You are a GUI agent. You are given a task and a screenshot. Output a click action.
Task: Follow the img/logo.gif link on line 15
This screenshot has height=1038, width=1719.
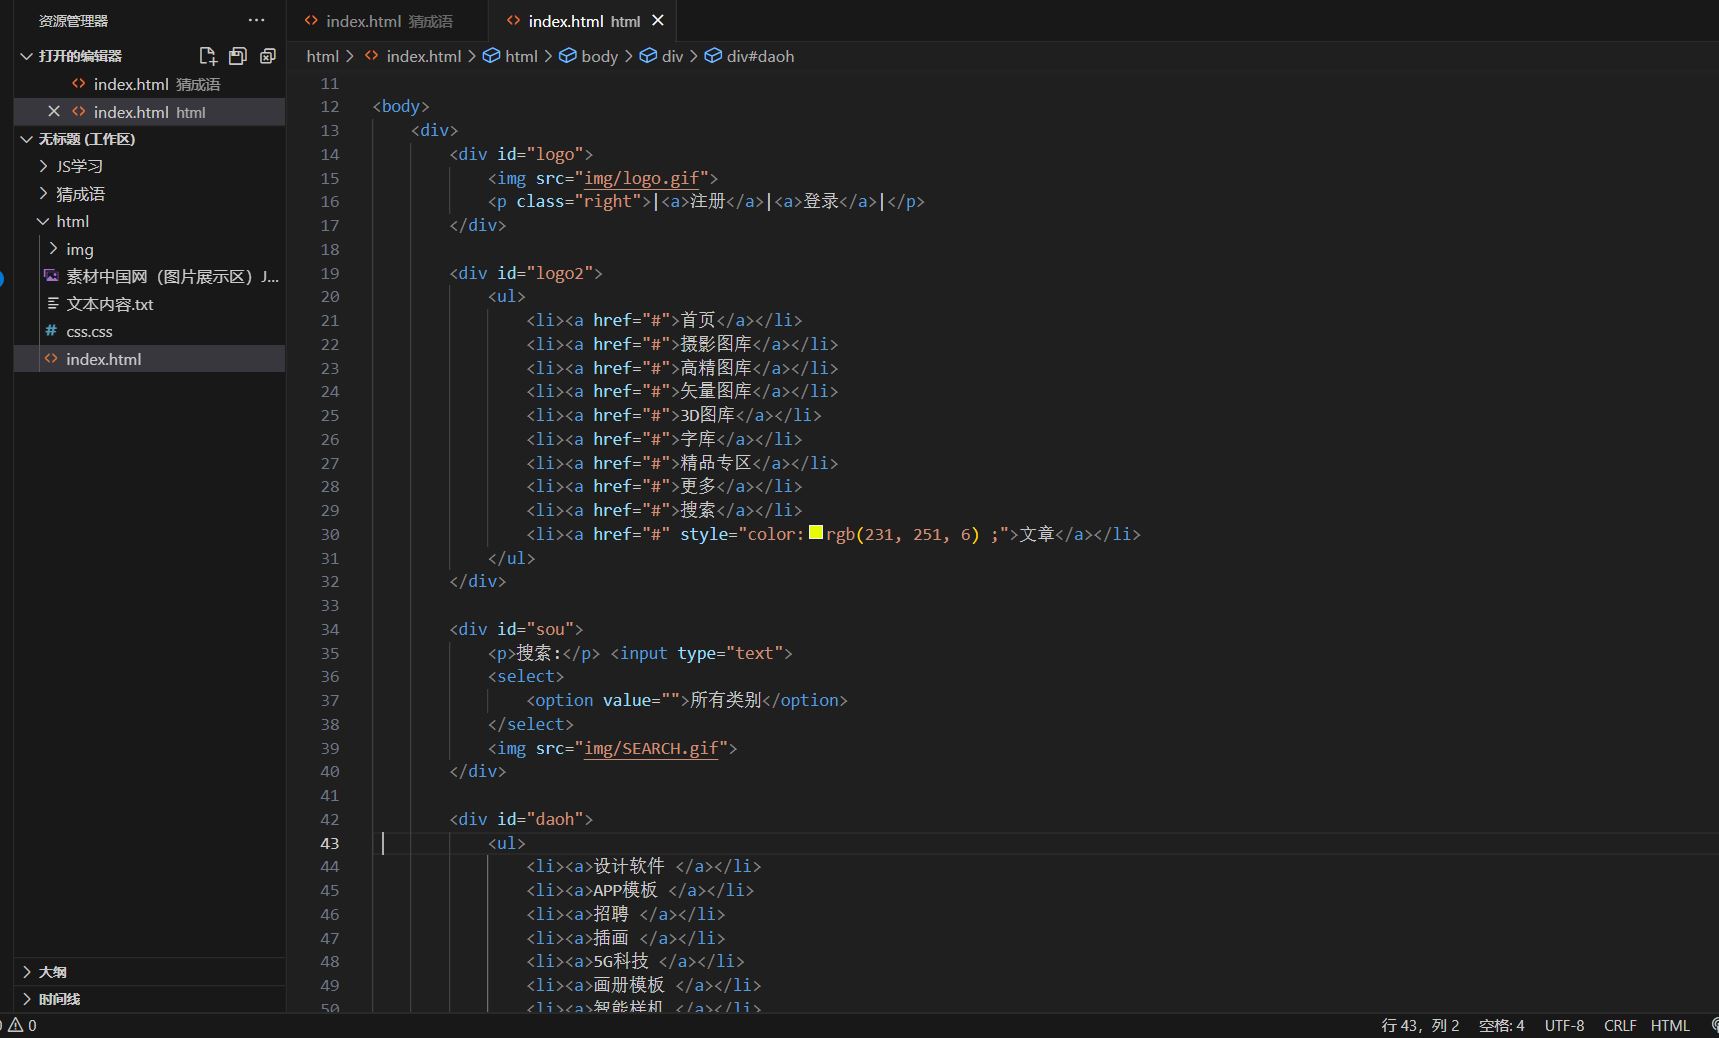pyautogui.click(x=641, y=178)
